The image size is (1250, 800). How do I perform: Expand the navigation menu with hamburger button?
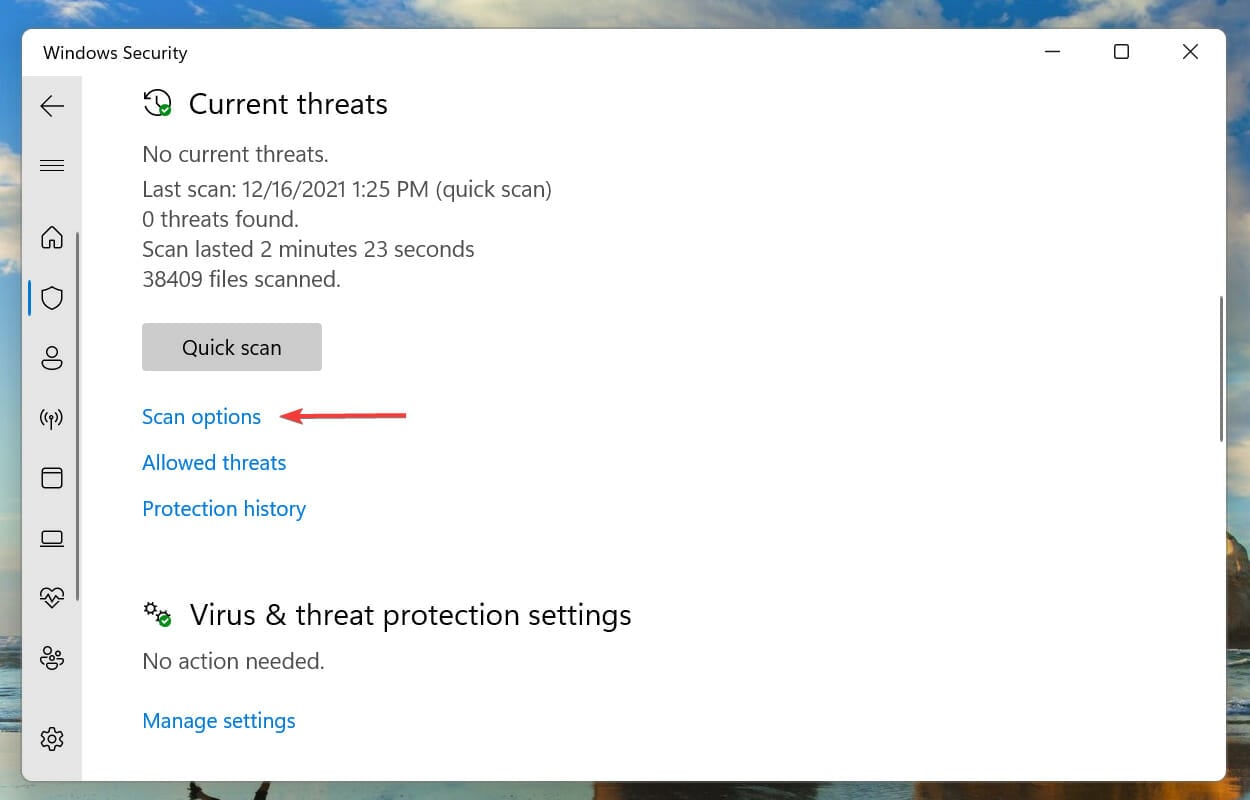click(x=52, y=164)
